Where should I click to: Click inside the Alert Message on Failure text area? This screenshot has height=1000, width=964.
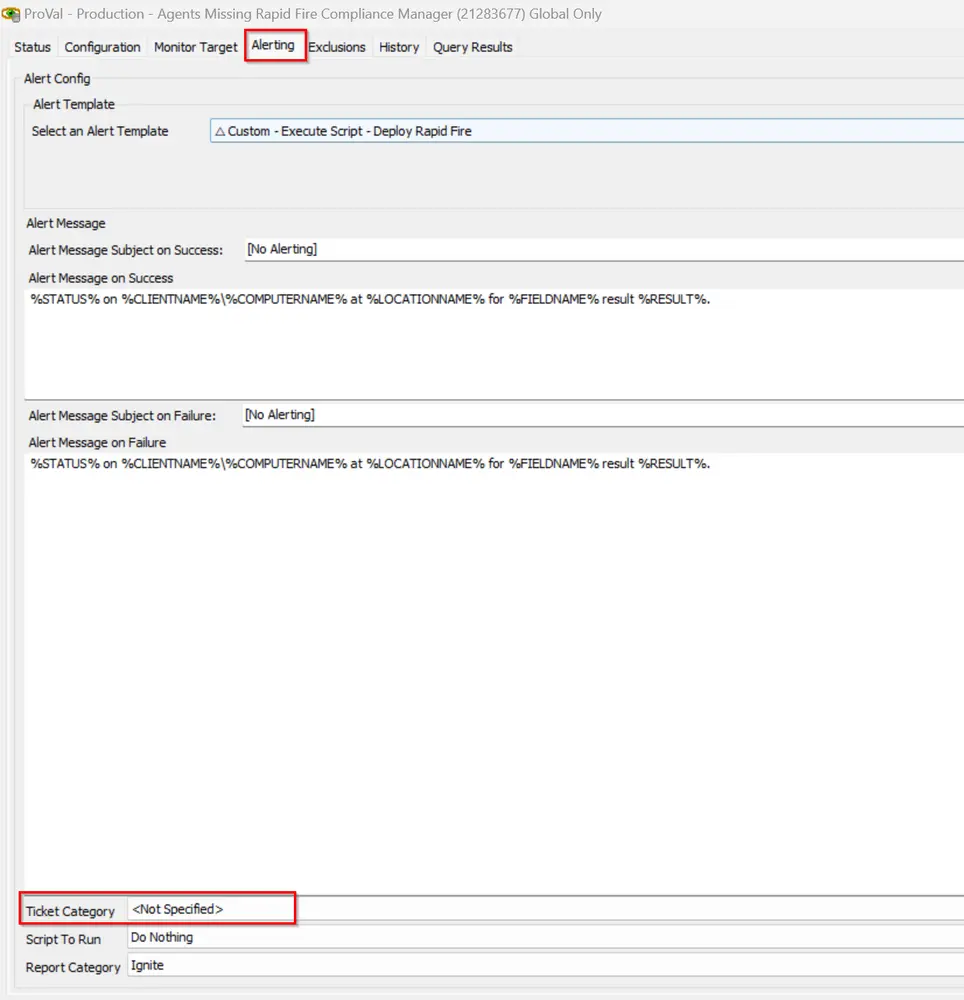(x=494, y=673)
